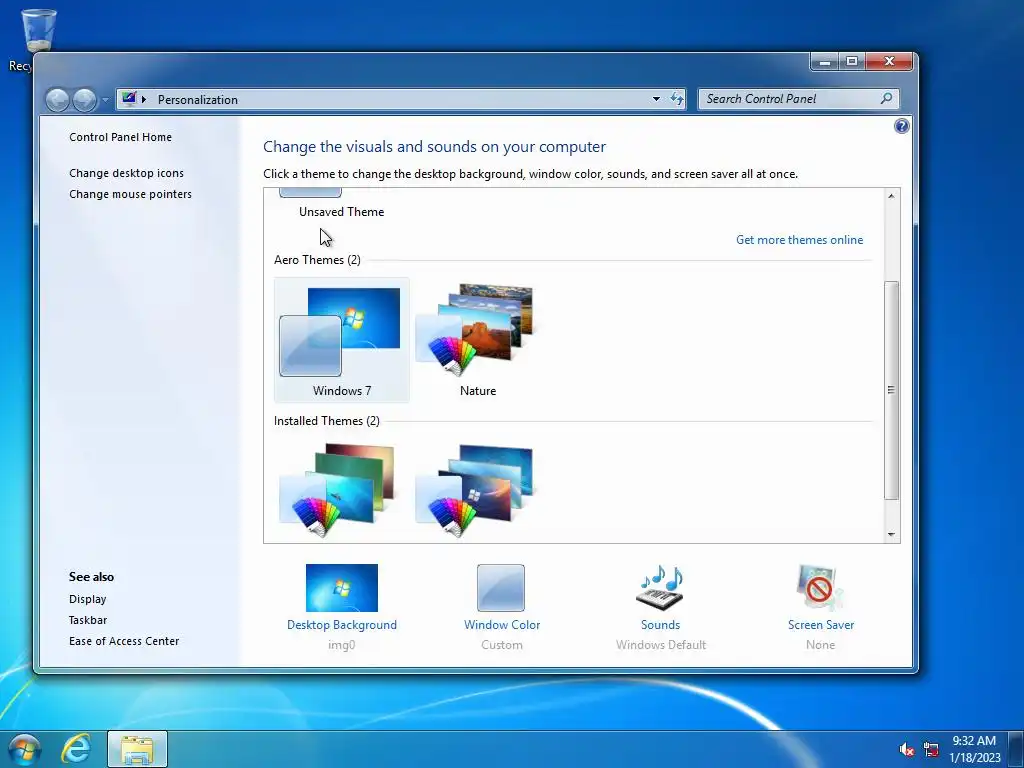Open the Sounds text link
Screen dimensions: 1024x768
(x=660, y=625)
